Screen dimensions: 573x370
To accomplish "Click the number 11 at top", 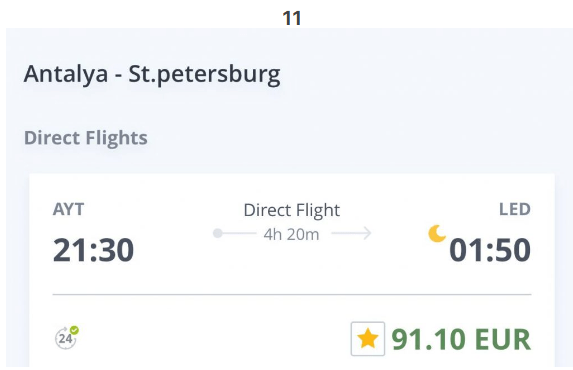I will point(292,18).
